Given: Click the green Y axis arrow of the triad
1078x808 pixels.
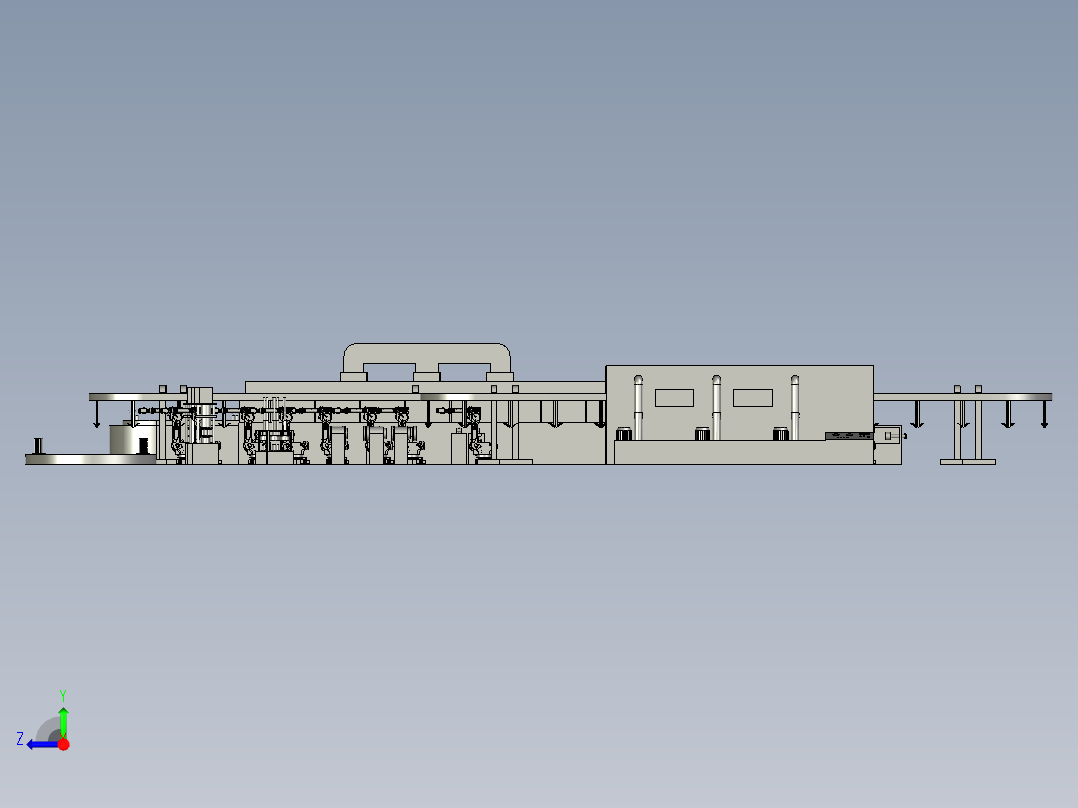Looking at the screenshot, I should 63,721.
